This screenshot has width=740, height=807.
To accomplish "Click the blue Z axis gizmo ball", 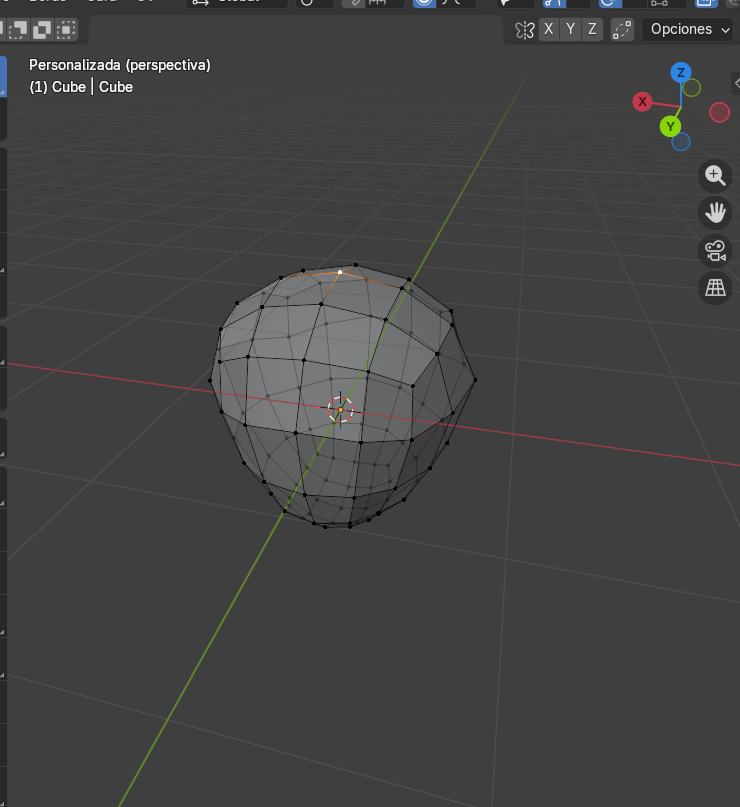I will 681,72.
